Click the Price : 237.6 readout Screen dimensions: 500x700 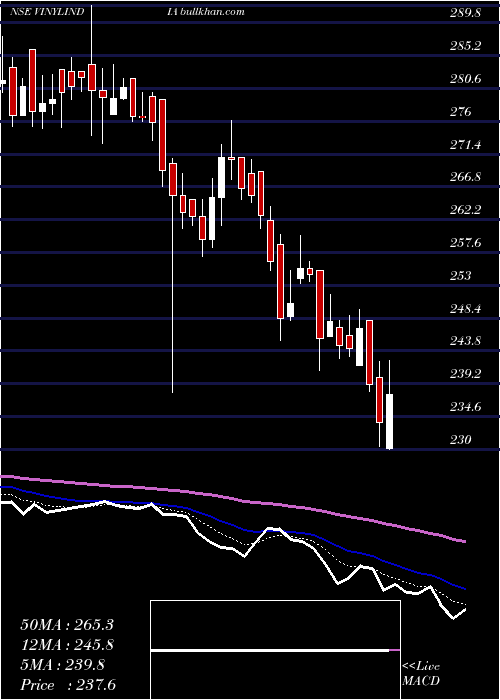click(68, 685)
